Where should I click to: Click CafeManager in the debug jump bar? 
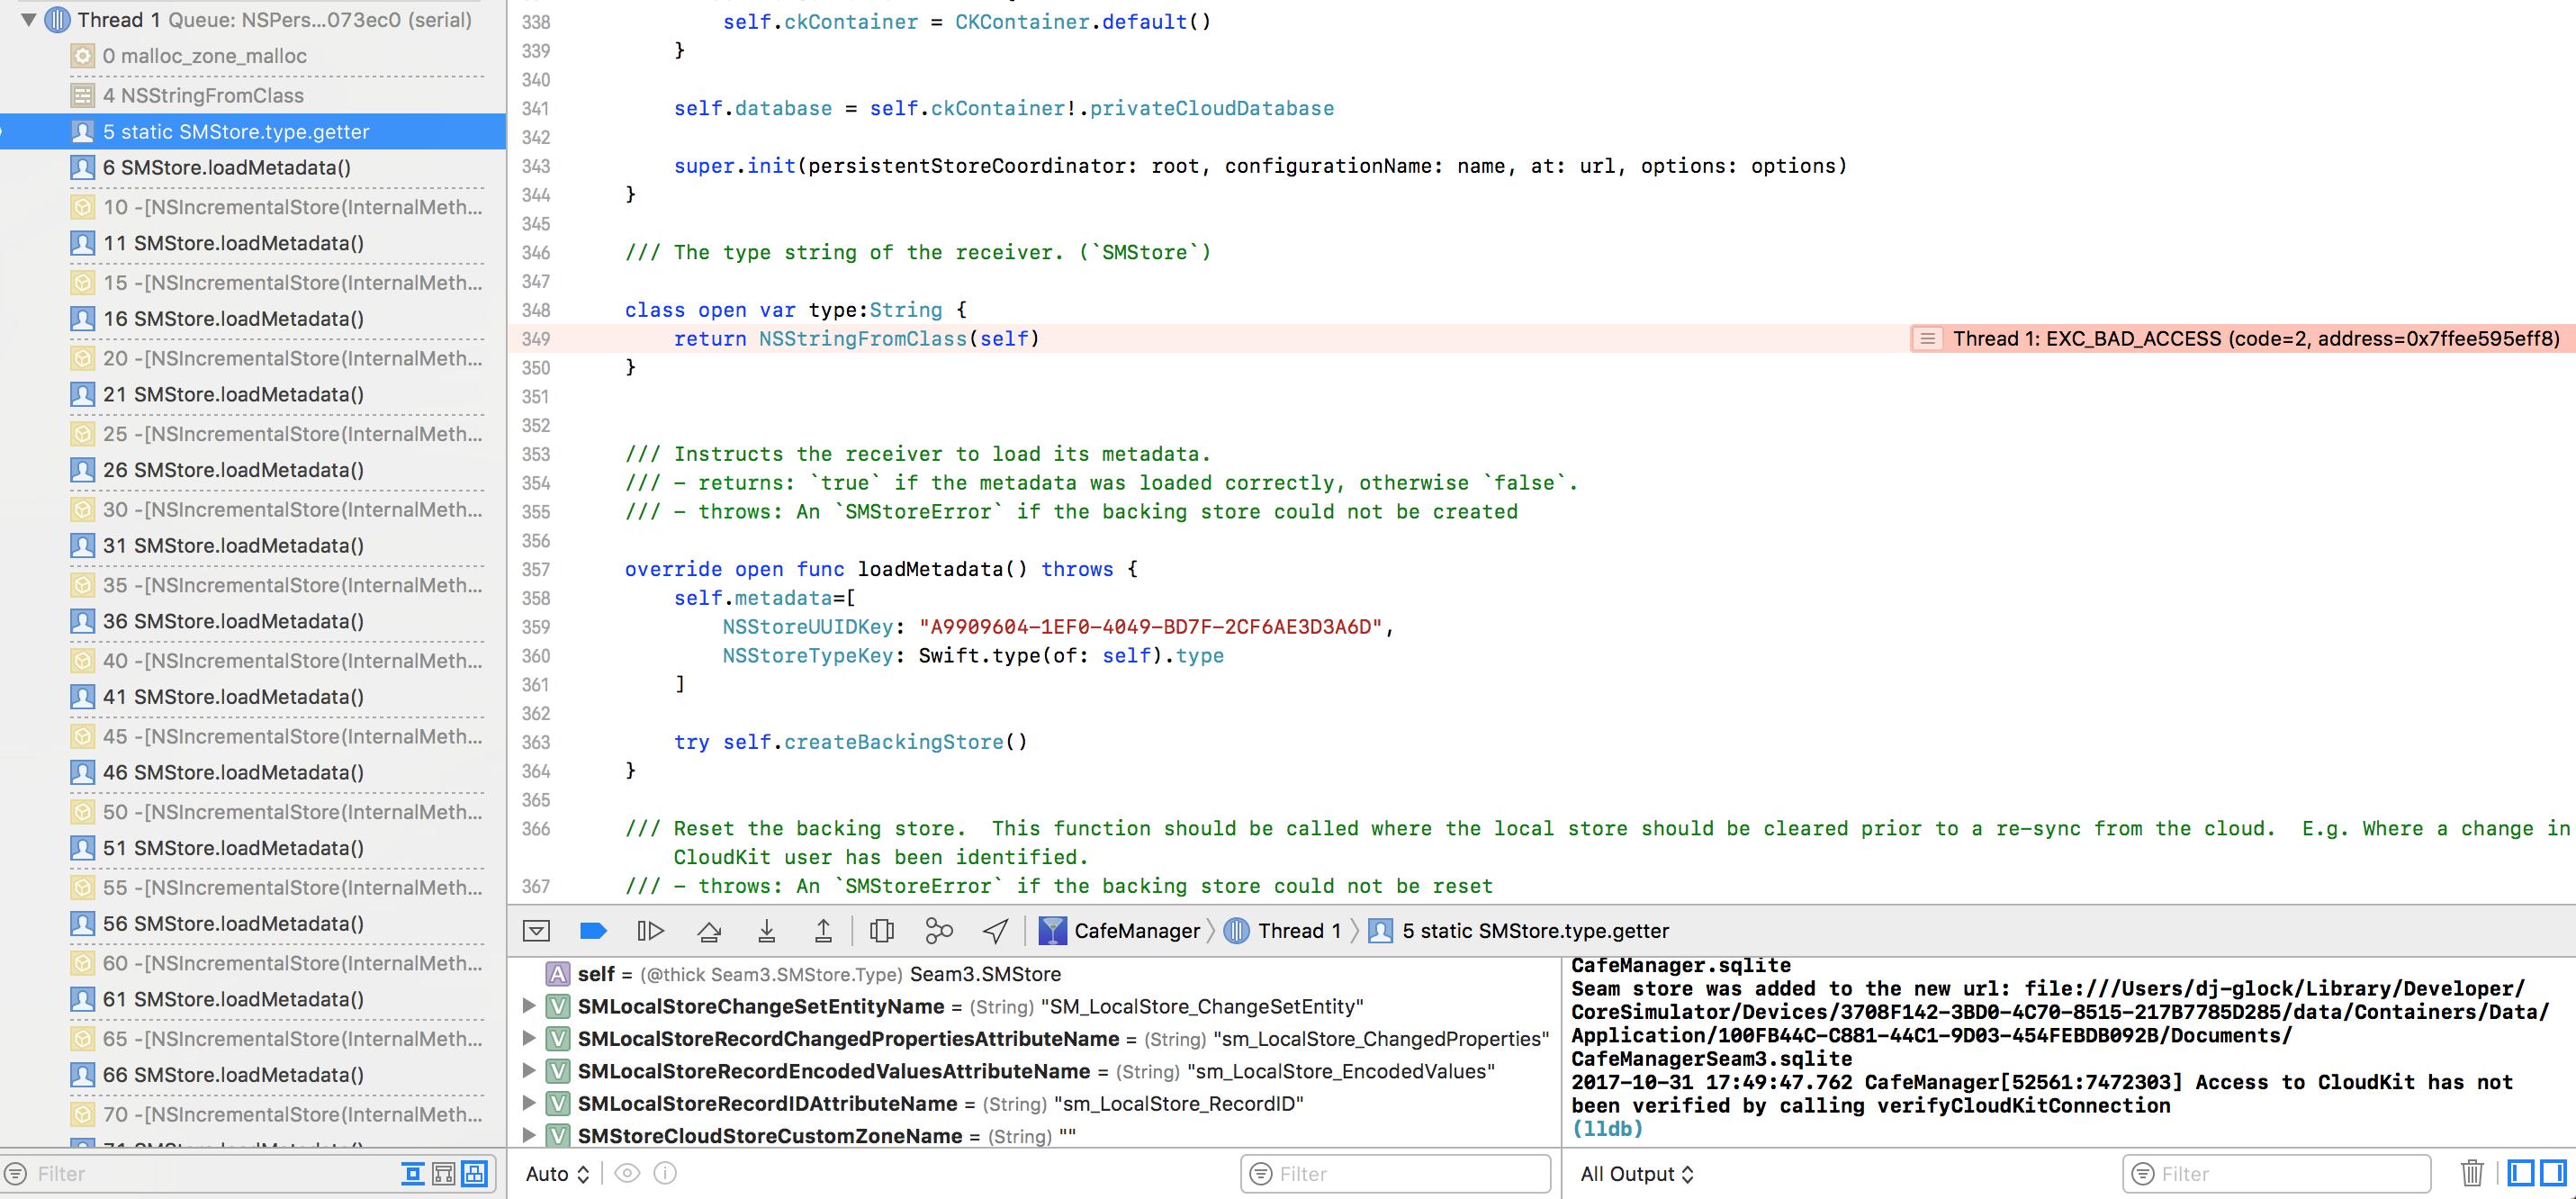click(x=1136, y=931)
